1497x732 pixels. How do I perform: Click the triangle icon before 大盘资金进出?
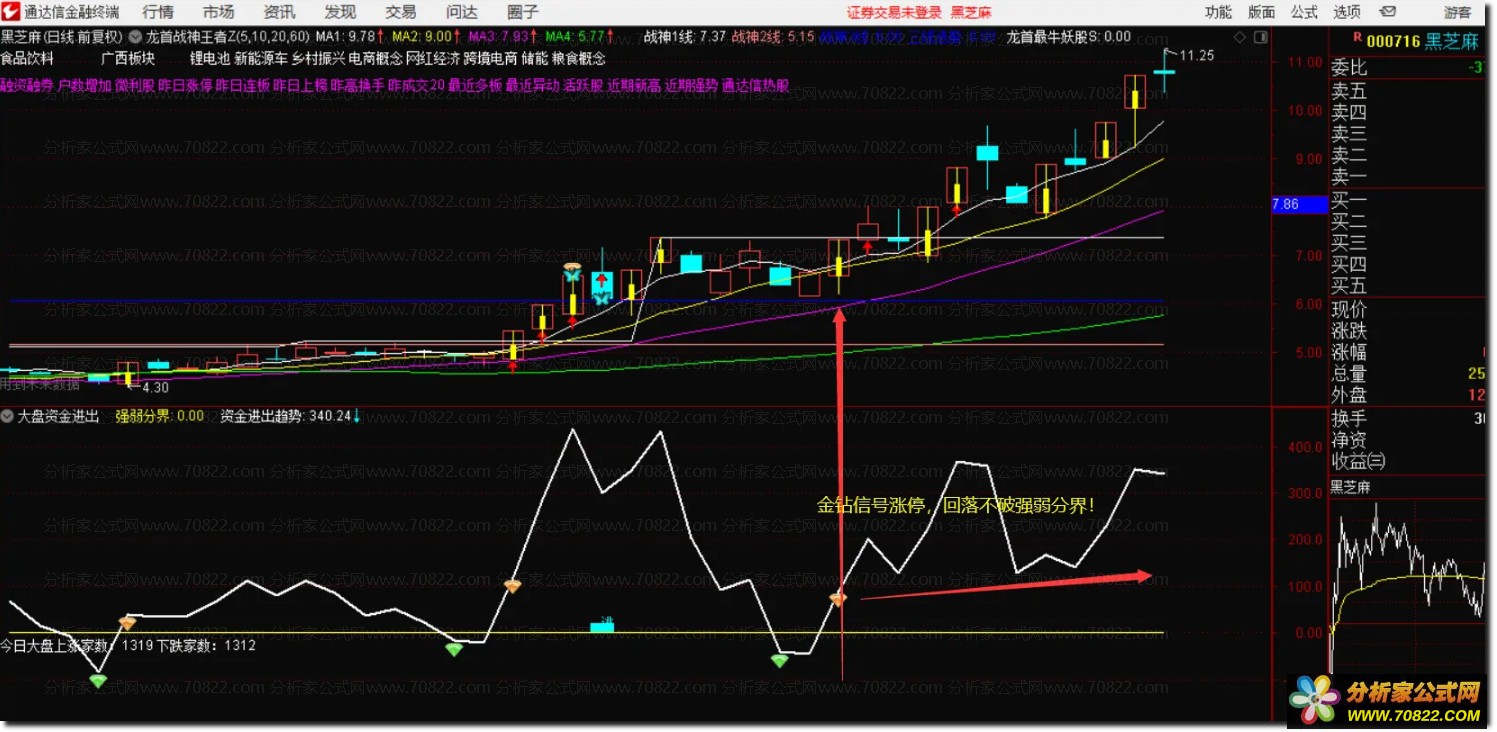tap(8, 416)
